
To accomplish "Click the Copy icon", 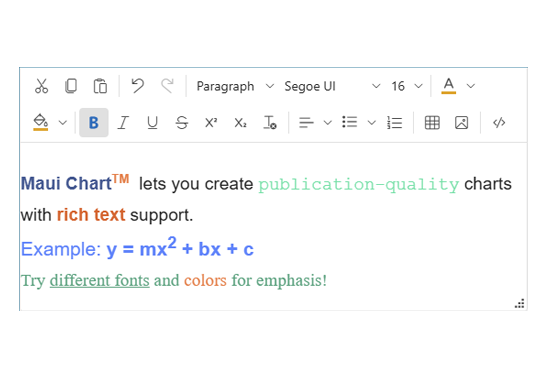I will pos(71,86).
